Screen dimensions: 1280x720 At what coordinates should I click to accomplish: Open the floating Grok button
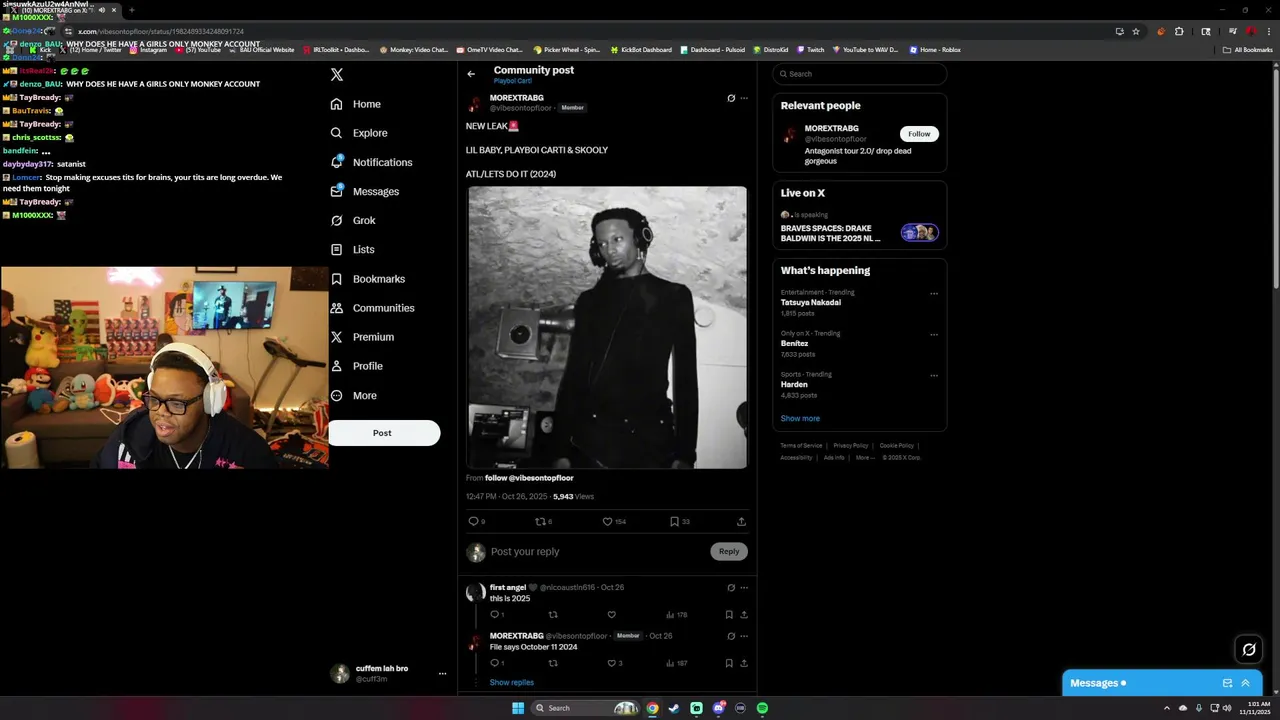tap(1248, 650)
